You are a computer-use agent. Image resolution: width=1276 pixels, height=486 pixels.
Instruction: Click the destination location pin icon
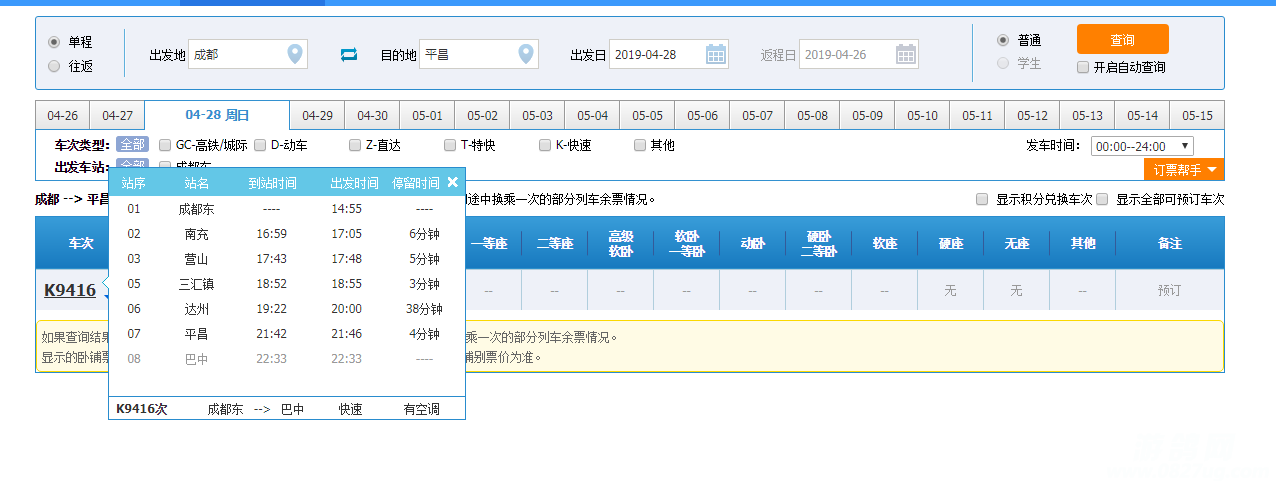click(x=526, y=54)
